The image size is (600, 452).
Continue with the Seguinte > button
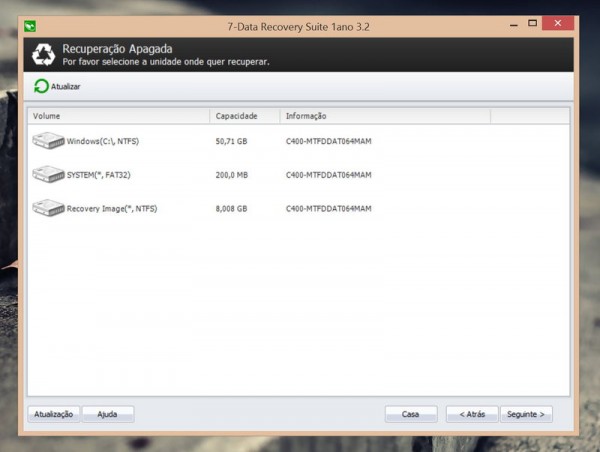pos(526,414)
